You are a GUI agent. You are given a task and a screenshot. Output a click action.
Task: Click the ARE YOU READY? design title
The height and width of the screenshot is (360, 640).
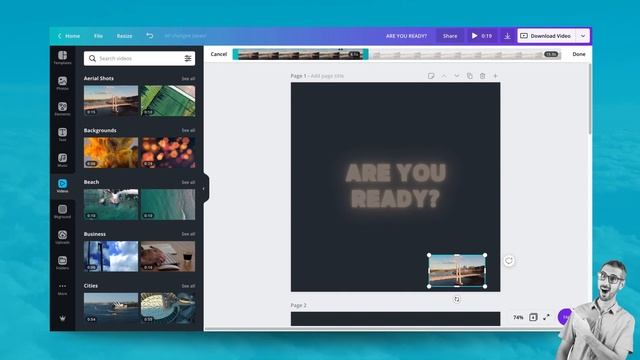point(407,36)
